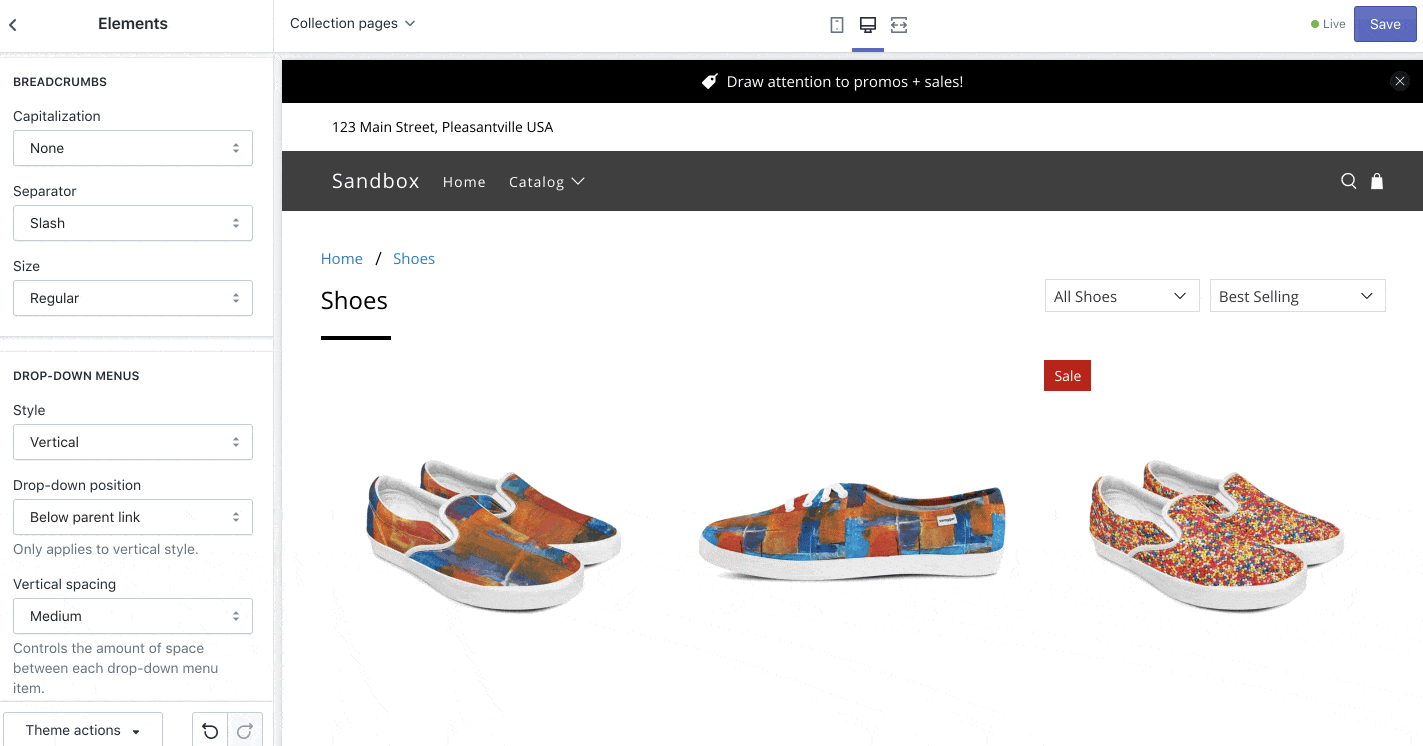Viewport: 1423px width, 746px height.
Task: Switch to fullscreen width preview icon
Action: click(899, 25)
